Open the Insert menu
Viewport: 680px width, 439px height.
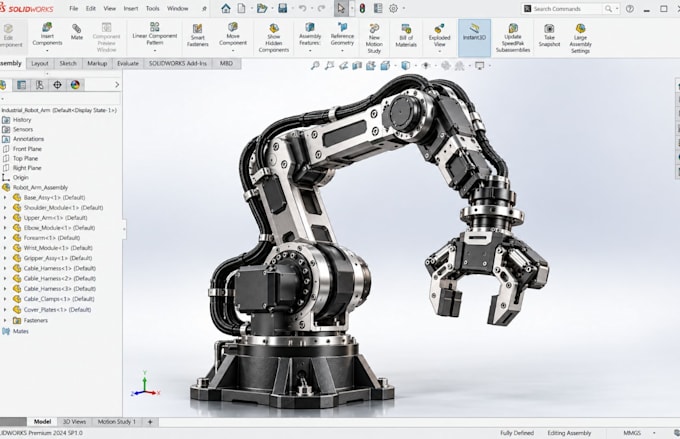(131, 8)
